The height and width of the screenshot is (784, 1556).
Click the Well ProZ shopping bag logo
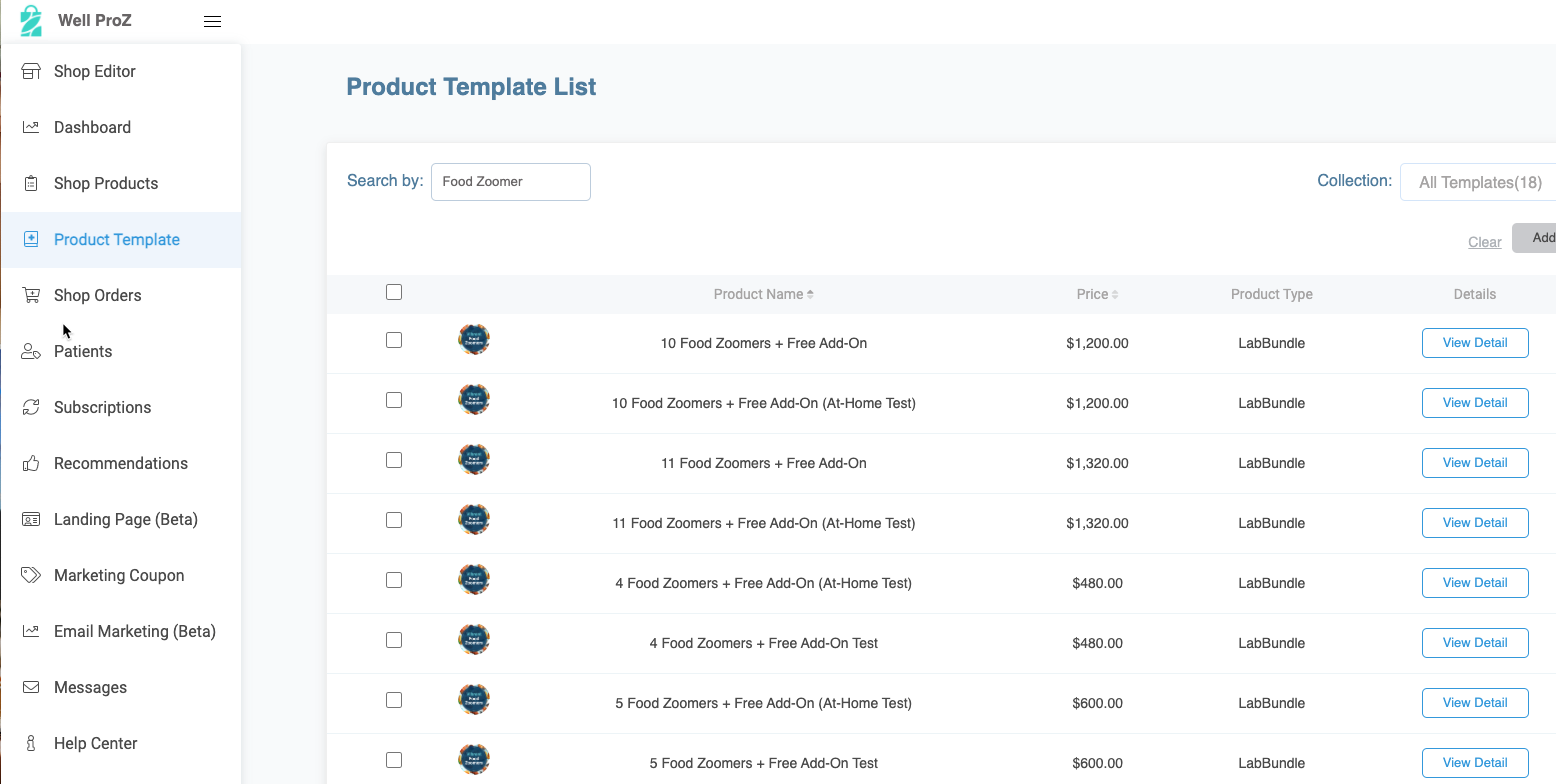pyautogui.click(x=31, y=20)
